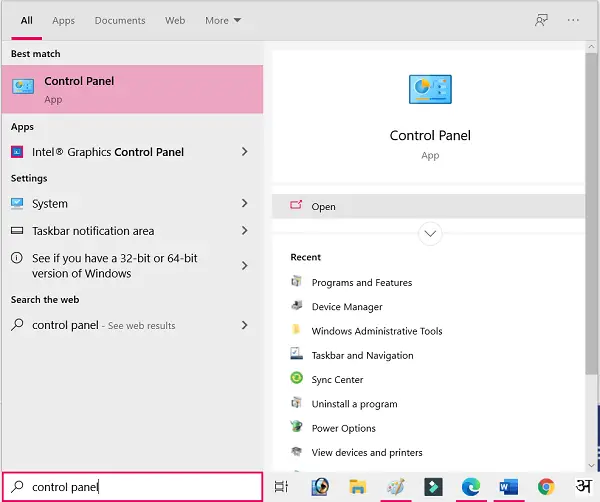Viewport: 600px width, 502px height.
Task: Click the scrollbar up arrow
Action: click(x=591, y=47)
